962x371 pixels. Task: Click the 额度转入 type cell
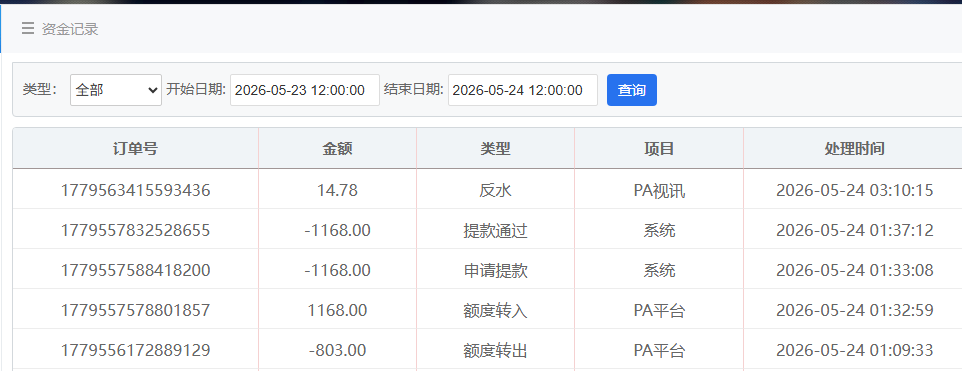[x=495, y=310]
